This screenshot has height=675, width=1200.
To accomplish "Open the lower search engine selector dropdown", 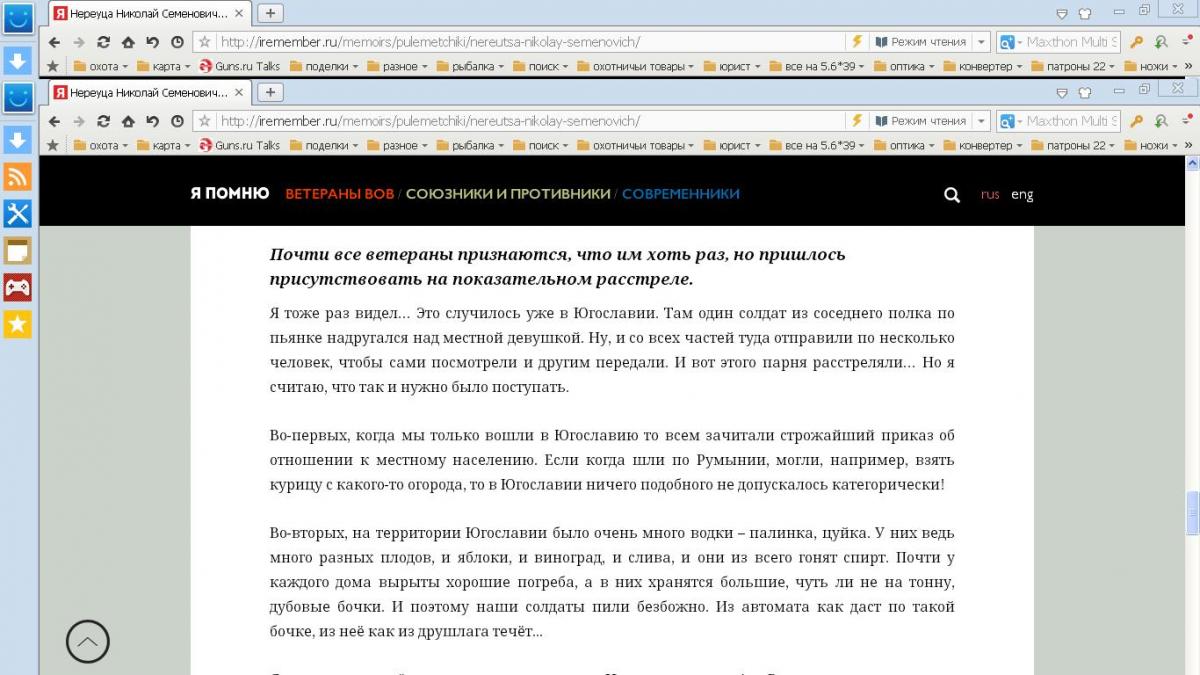I will coord(1010,121).
